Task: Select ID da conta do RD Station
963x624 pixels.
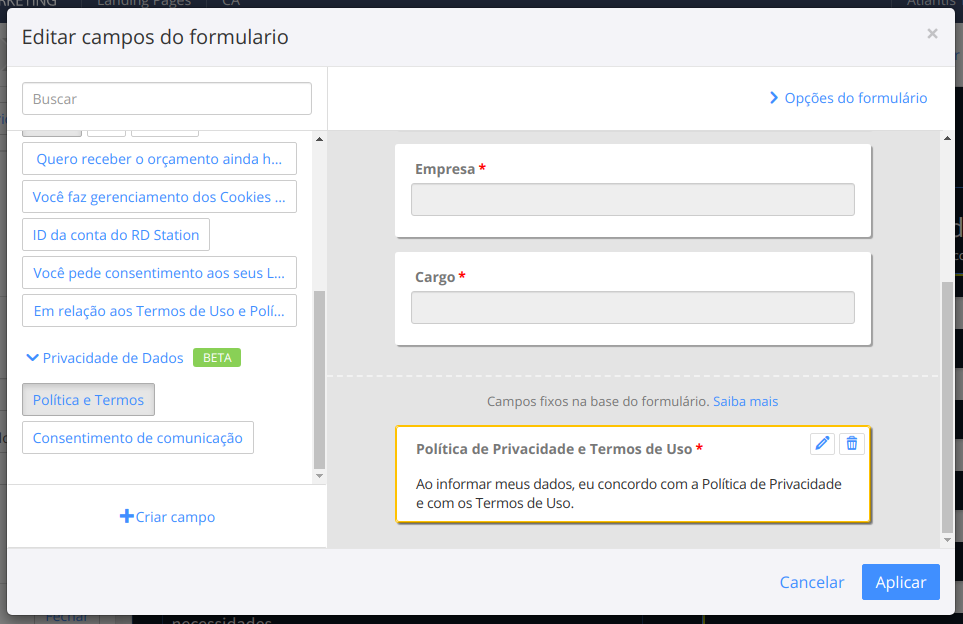Action: click(x=116, y=235)
